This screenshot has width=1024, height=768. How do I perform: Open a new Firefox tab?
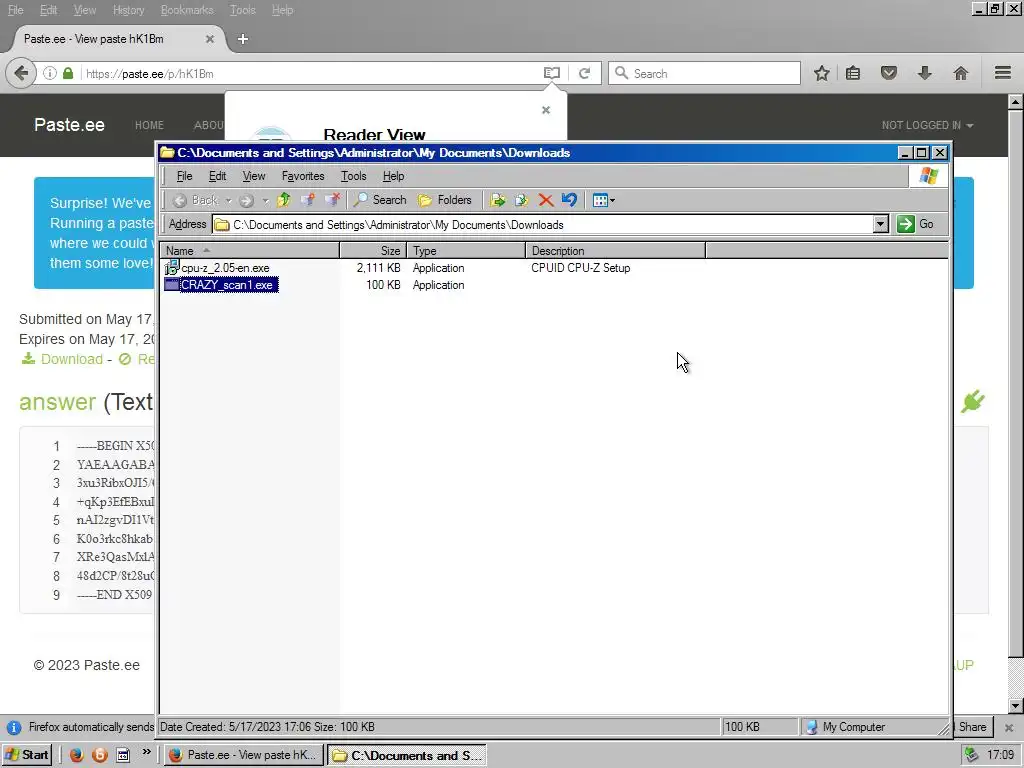coord(242,39)
